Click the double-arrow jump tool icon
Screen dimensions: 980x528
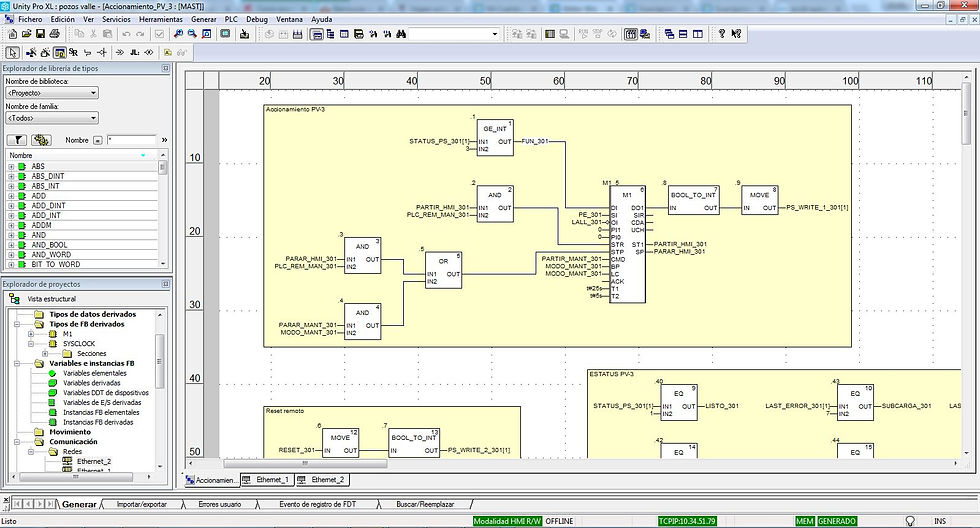pyautogui.click(x=120, y=52)
